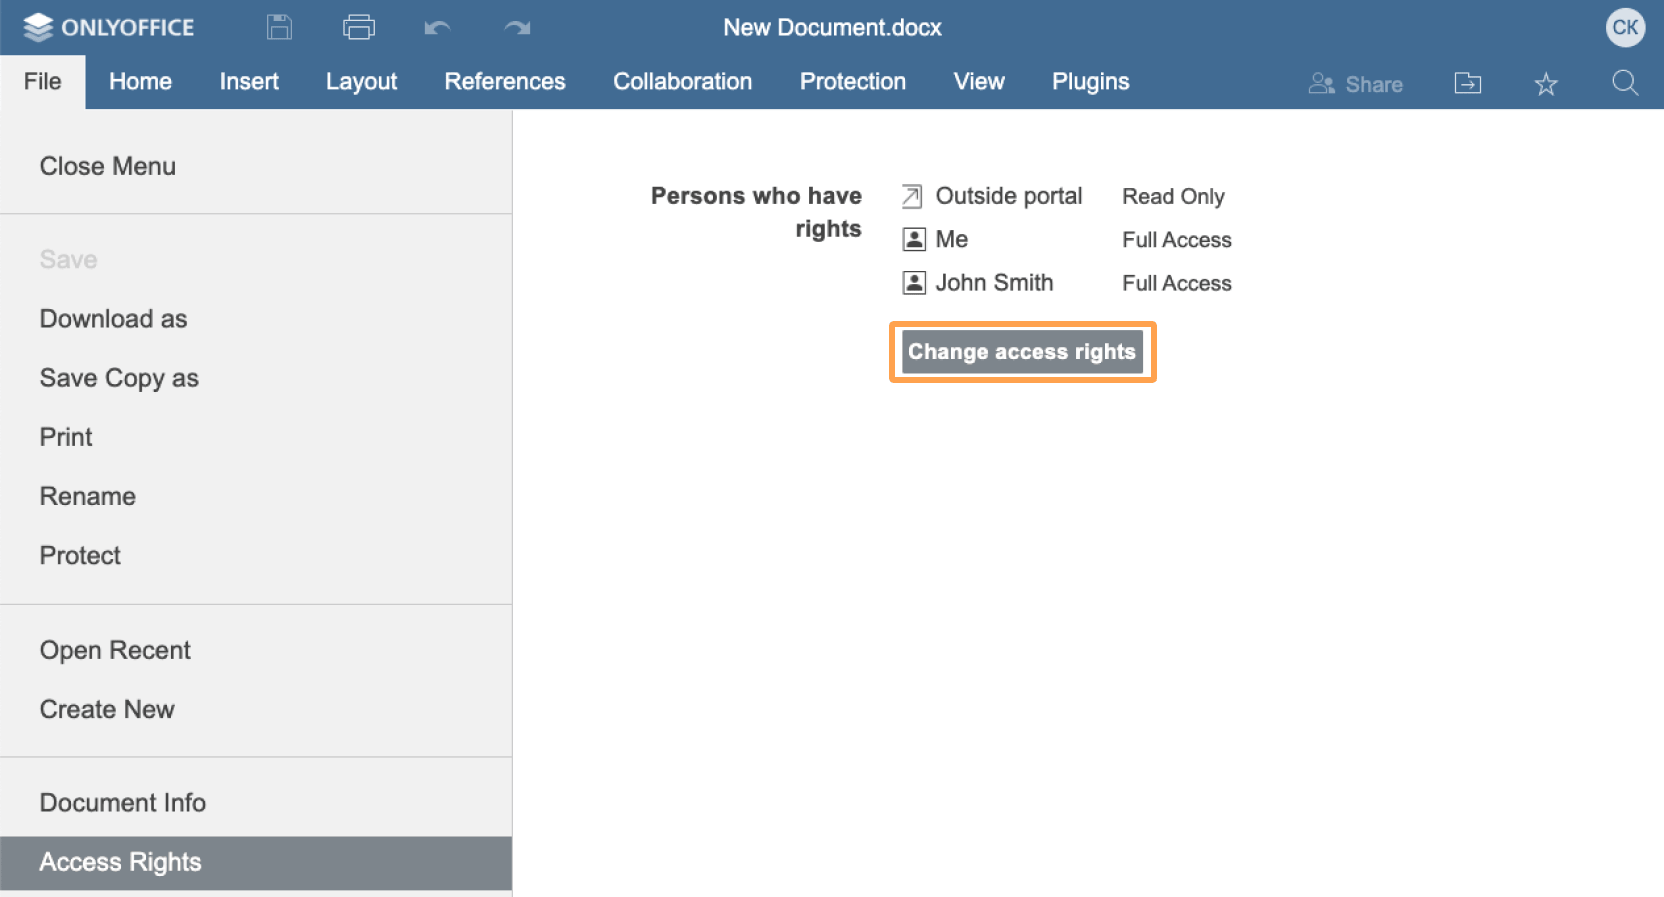1664x897 pixels.
Task: Open search with magnifier icon
Action: pyautogui.click(x=1625, y=83)
